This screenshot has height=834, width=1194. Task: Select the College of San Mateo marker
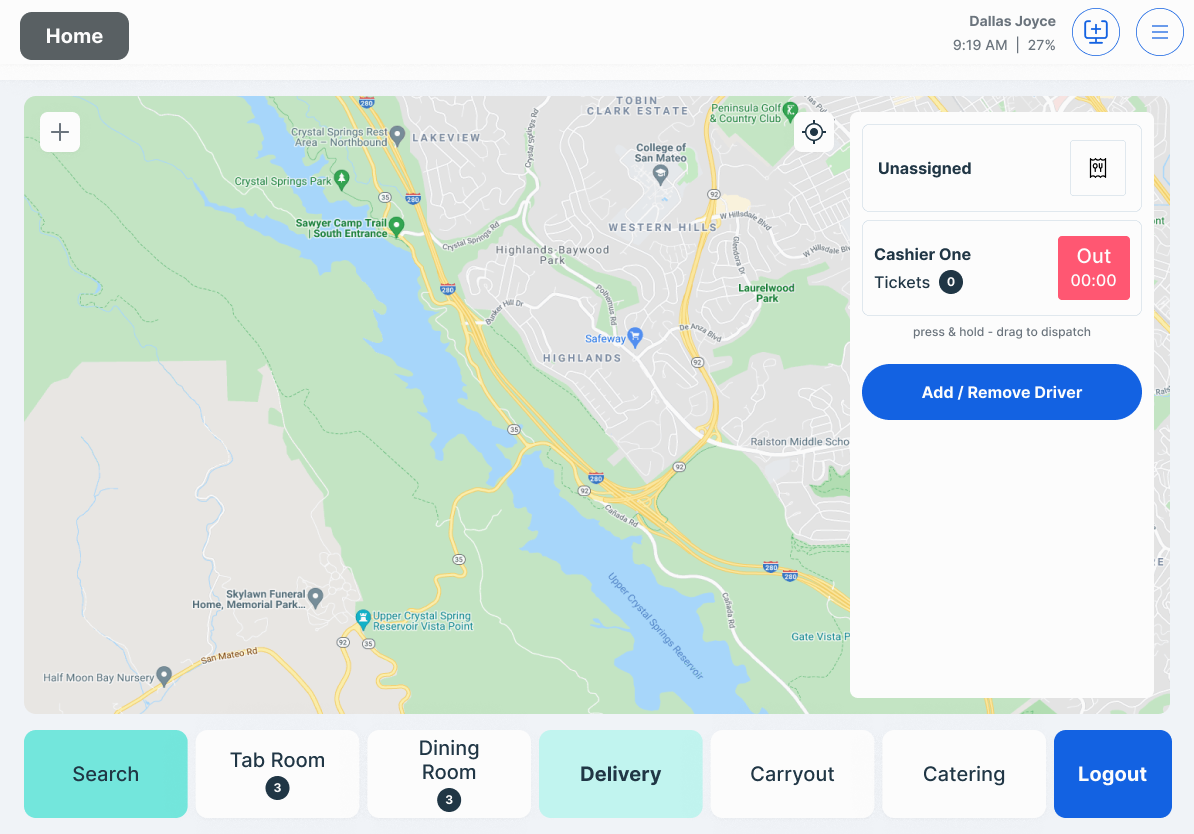[660, 175]
